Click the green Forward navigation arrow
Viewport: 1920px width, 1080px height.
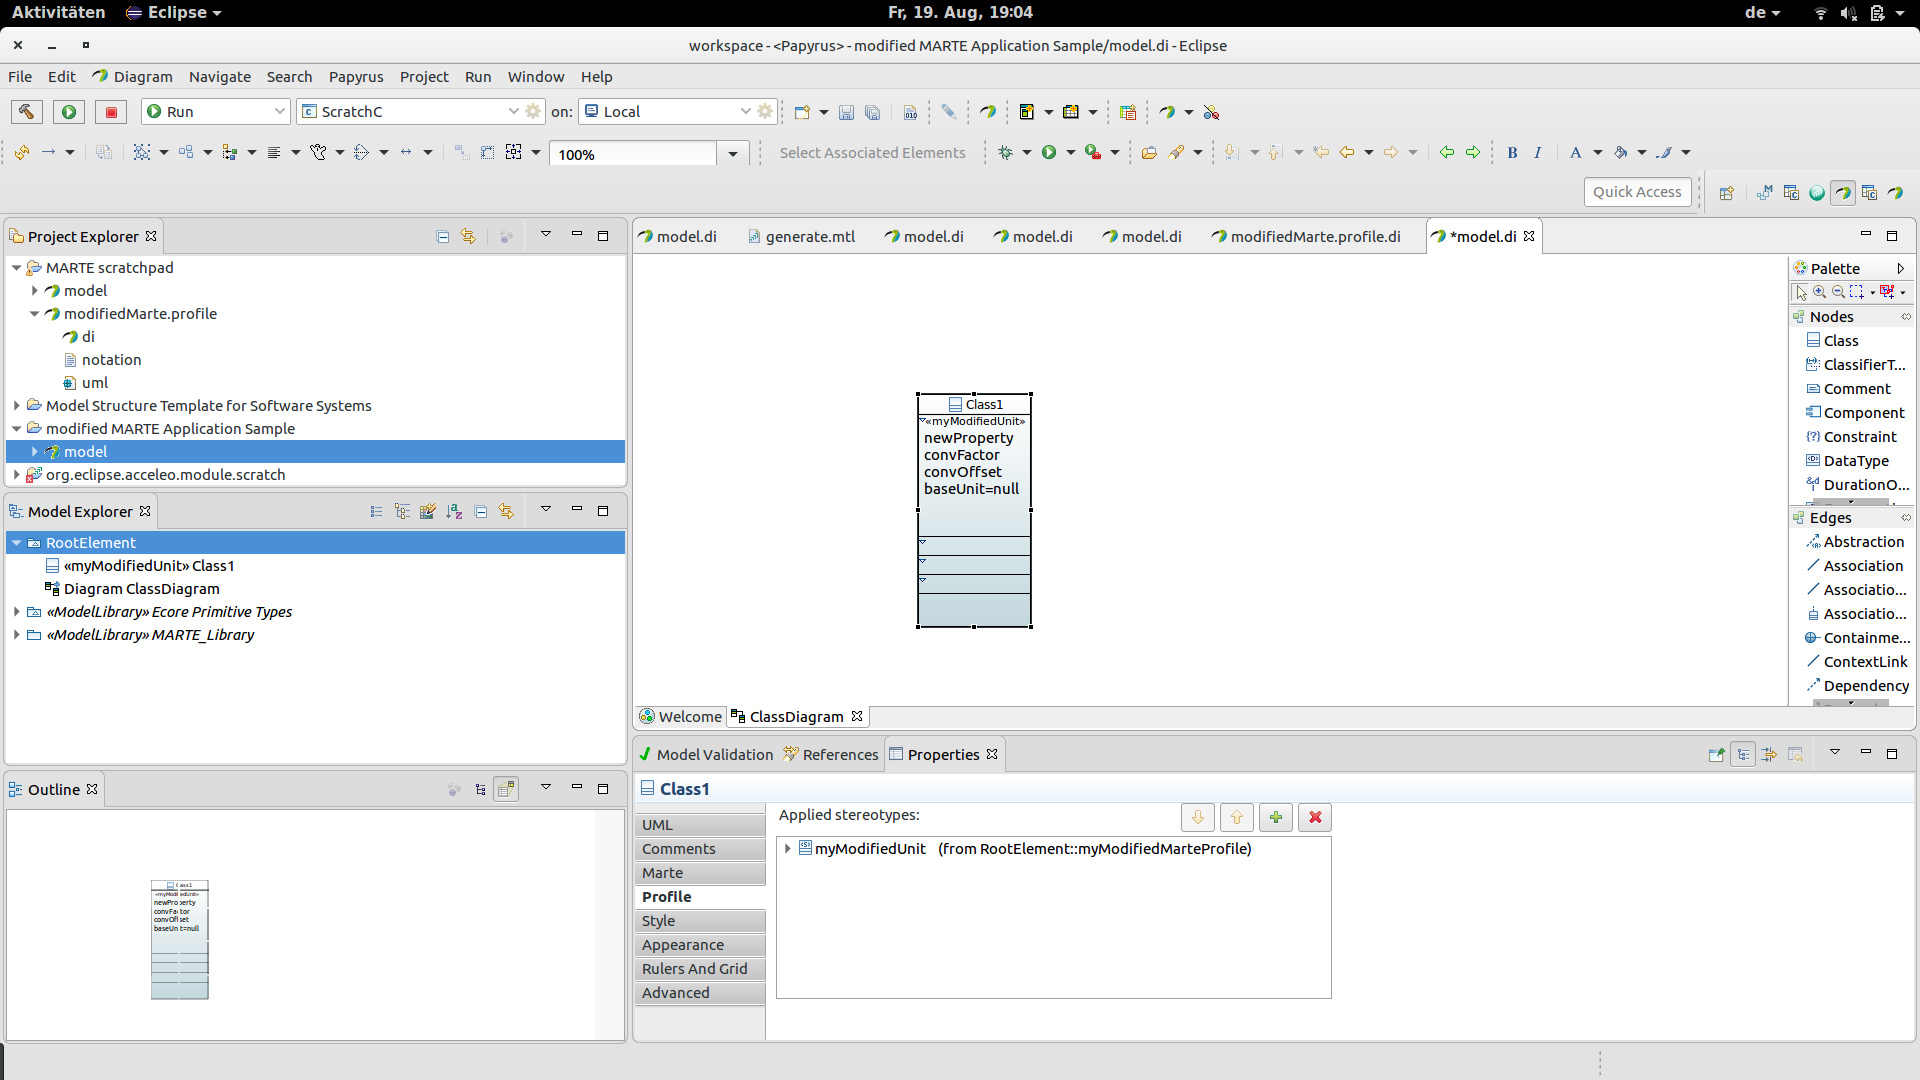pos(1473,153)
